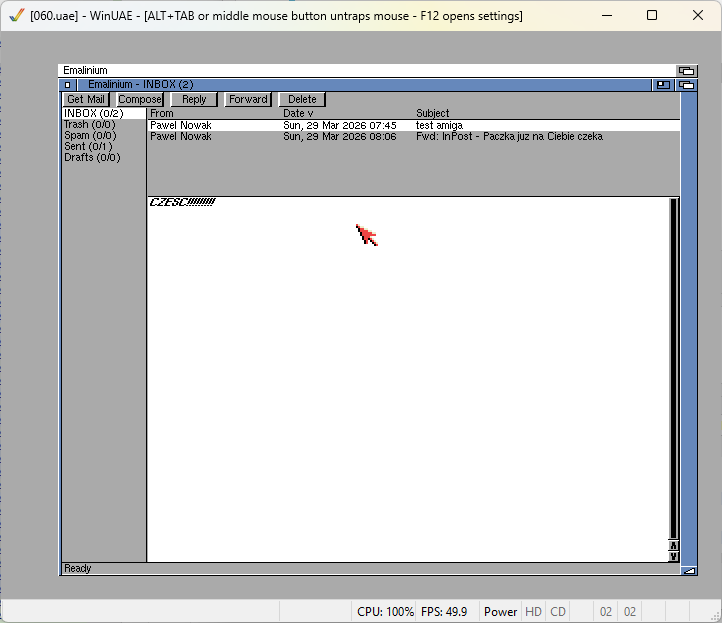Click the message scrollbar down arrow
The height and width of the screenshot is (623, 722).
(673, 556)
